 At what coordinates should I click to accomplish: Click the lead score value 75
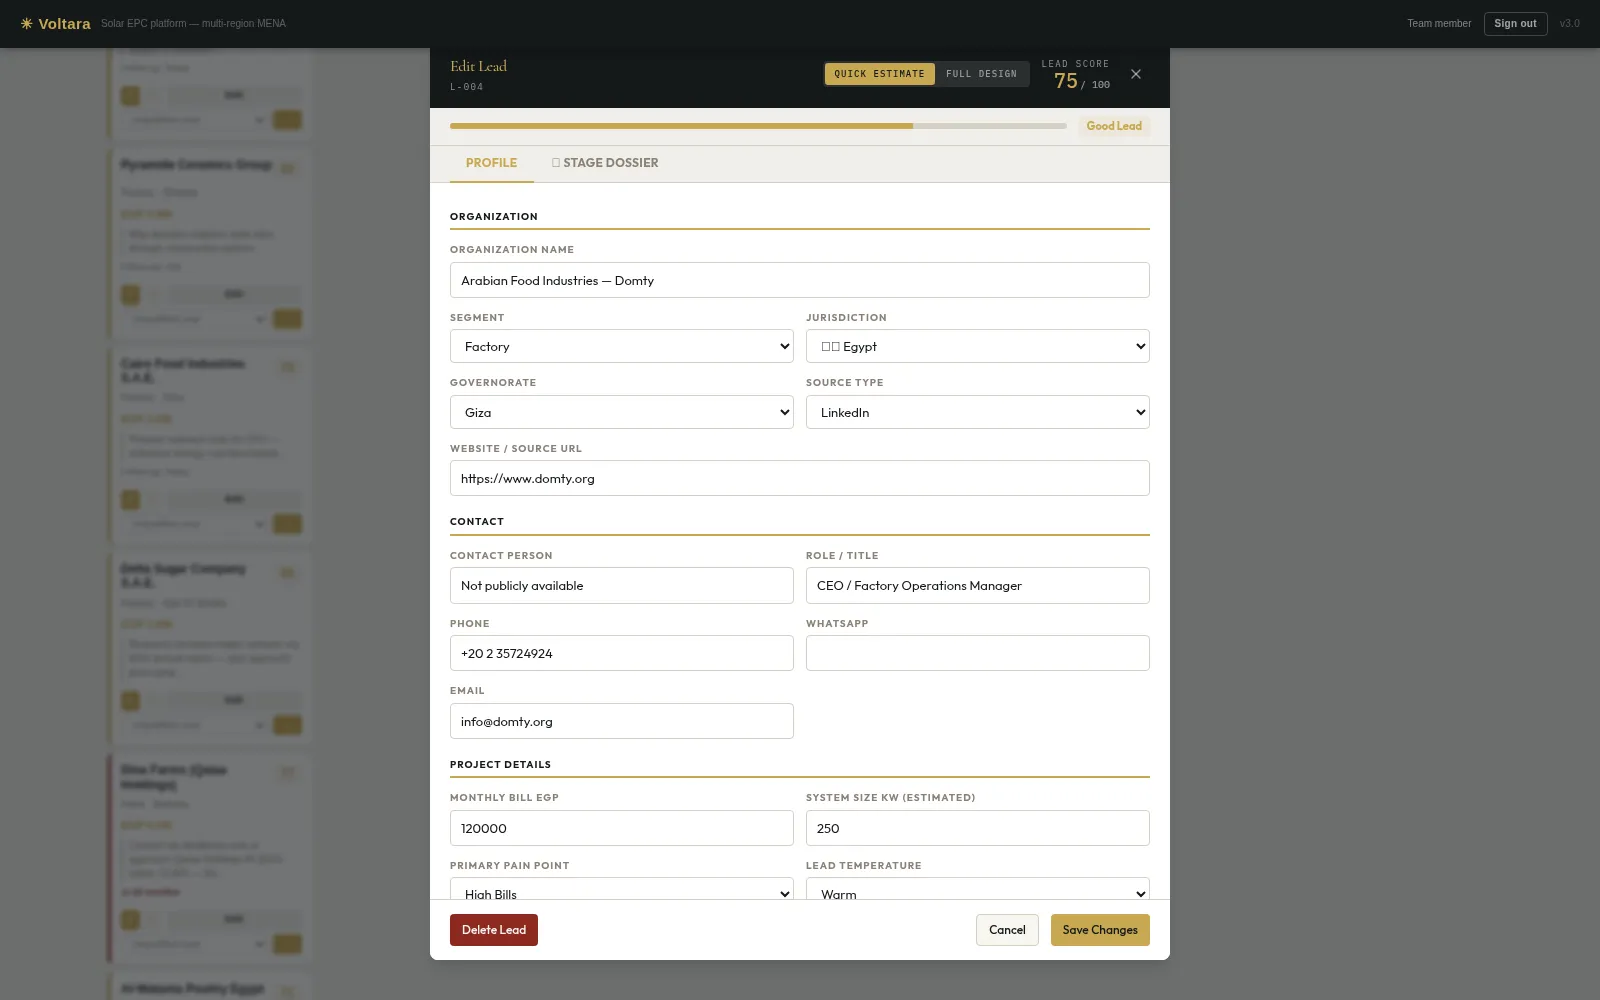(x=1066, y=81)
